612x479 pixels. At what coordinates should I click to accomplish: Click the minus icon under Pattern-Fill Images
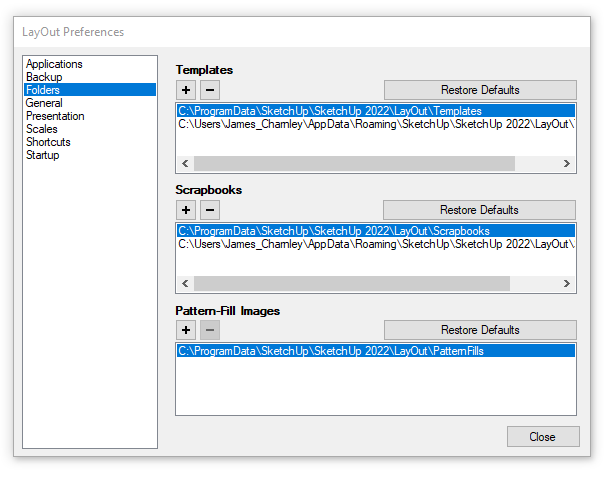click(209, 330)
